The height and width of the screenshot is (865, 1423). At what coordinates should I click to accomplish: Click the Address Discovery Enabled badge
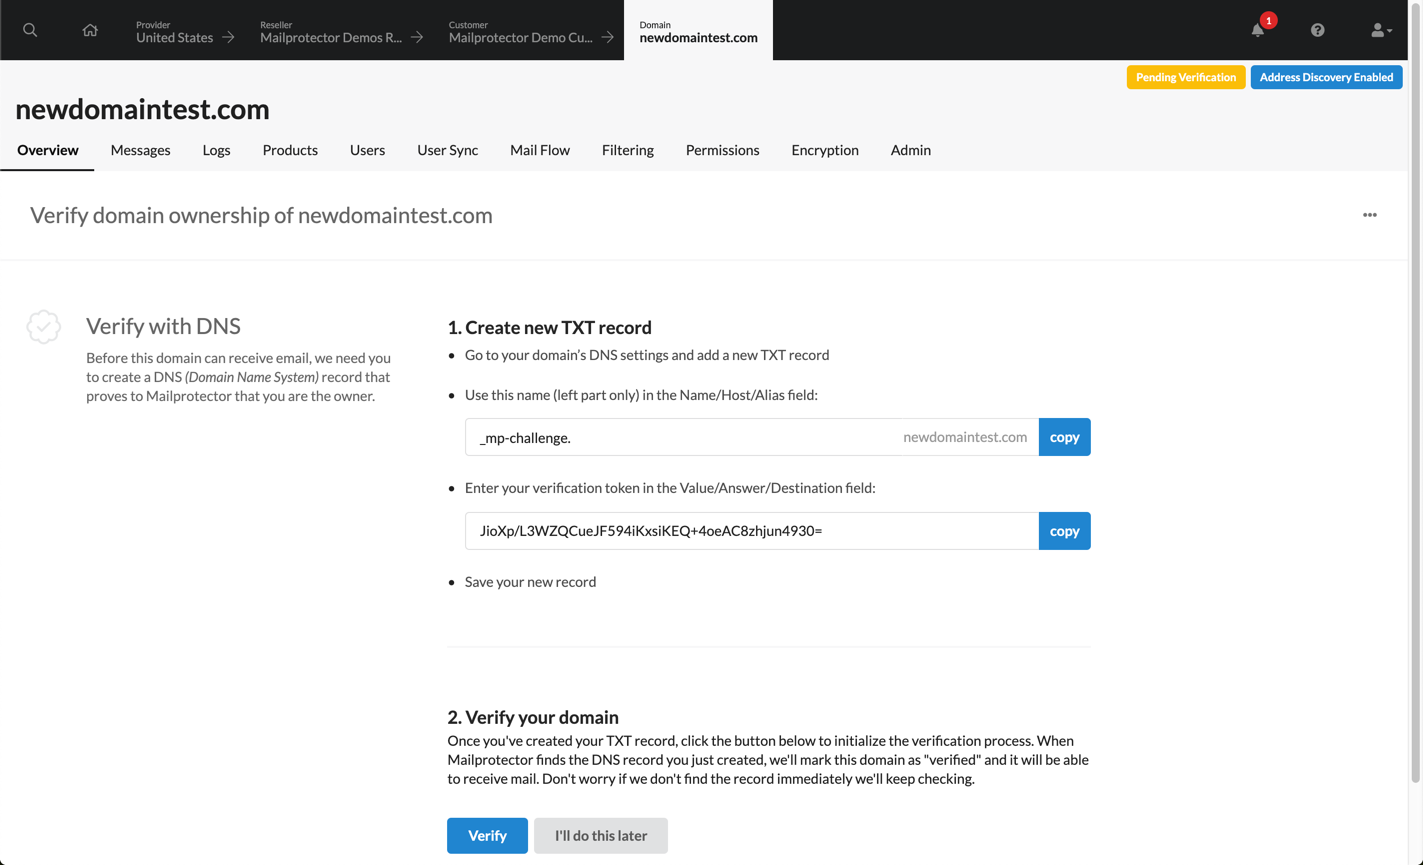(1325, 77)
